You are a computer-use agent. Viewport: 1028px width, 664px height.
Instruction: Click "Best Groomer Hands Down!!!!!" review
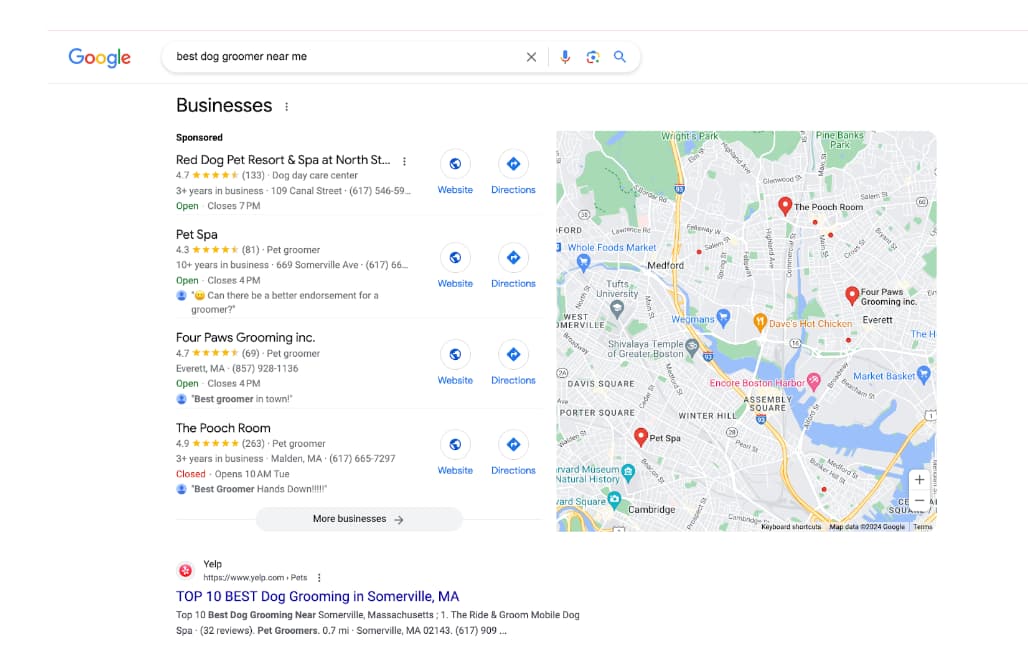259,489
